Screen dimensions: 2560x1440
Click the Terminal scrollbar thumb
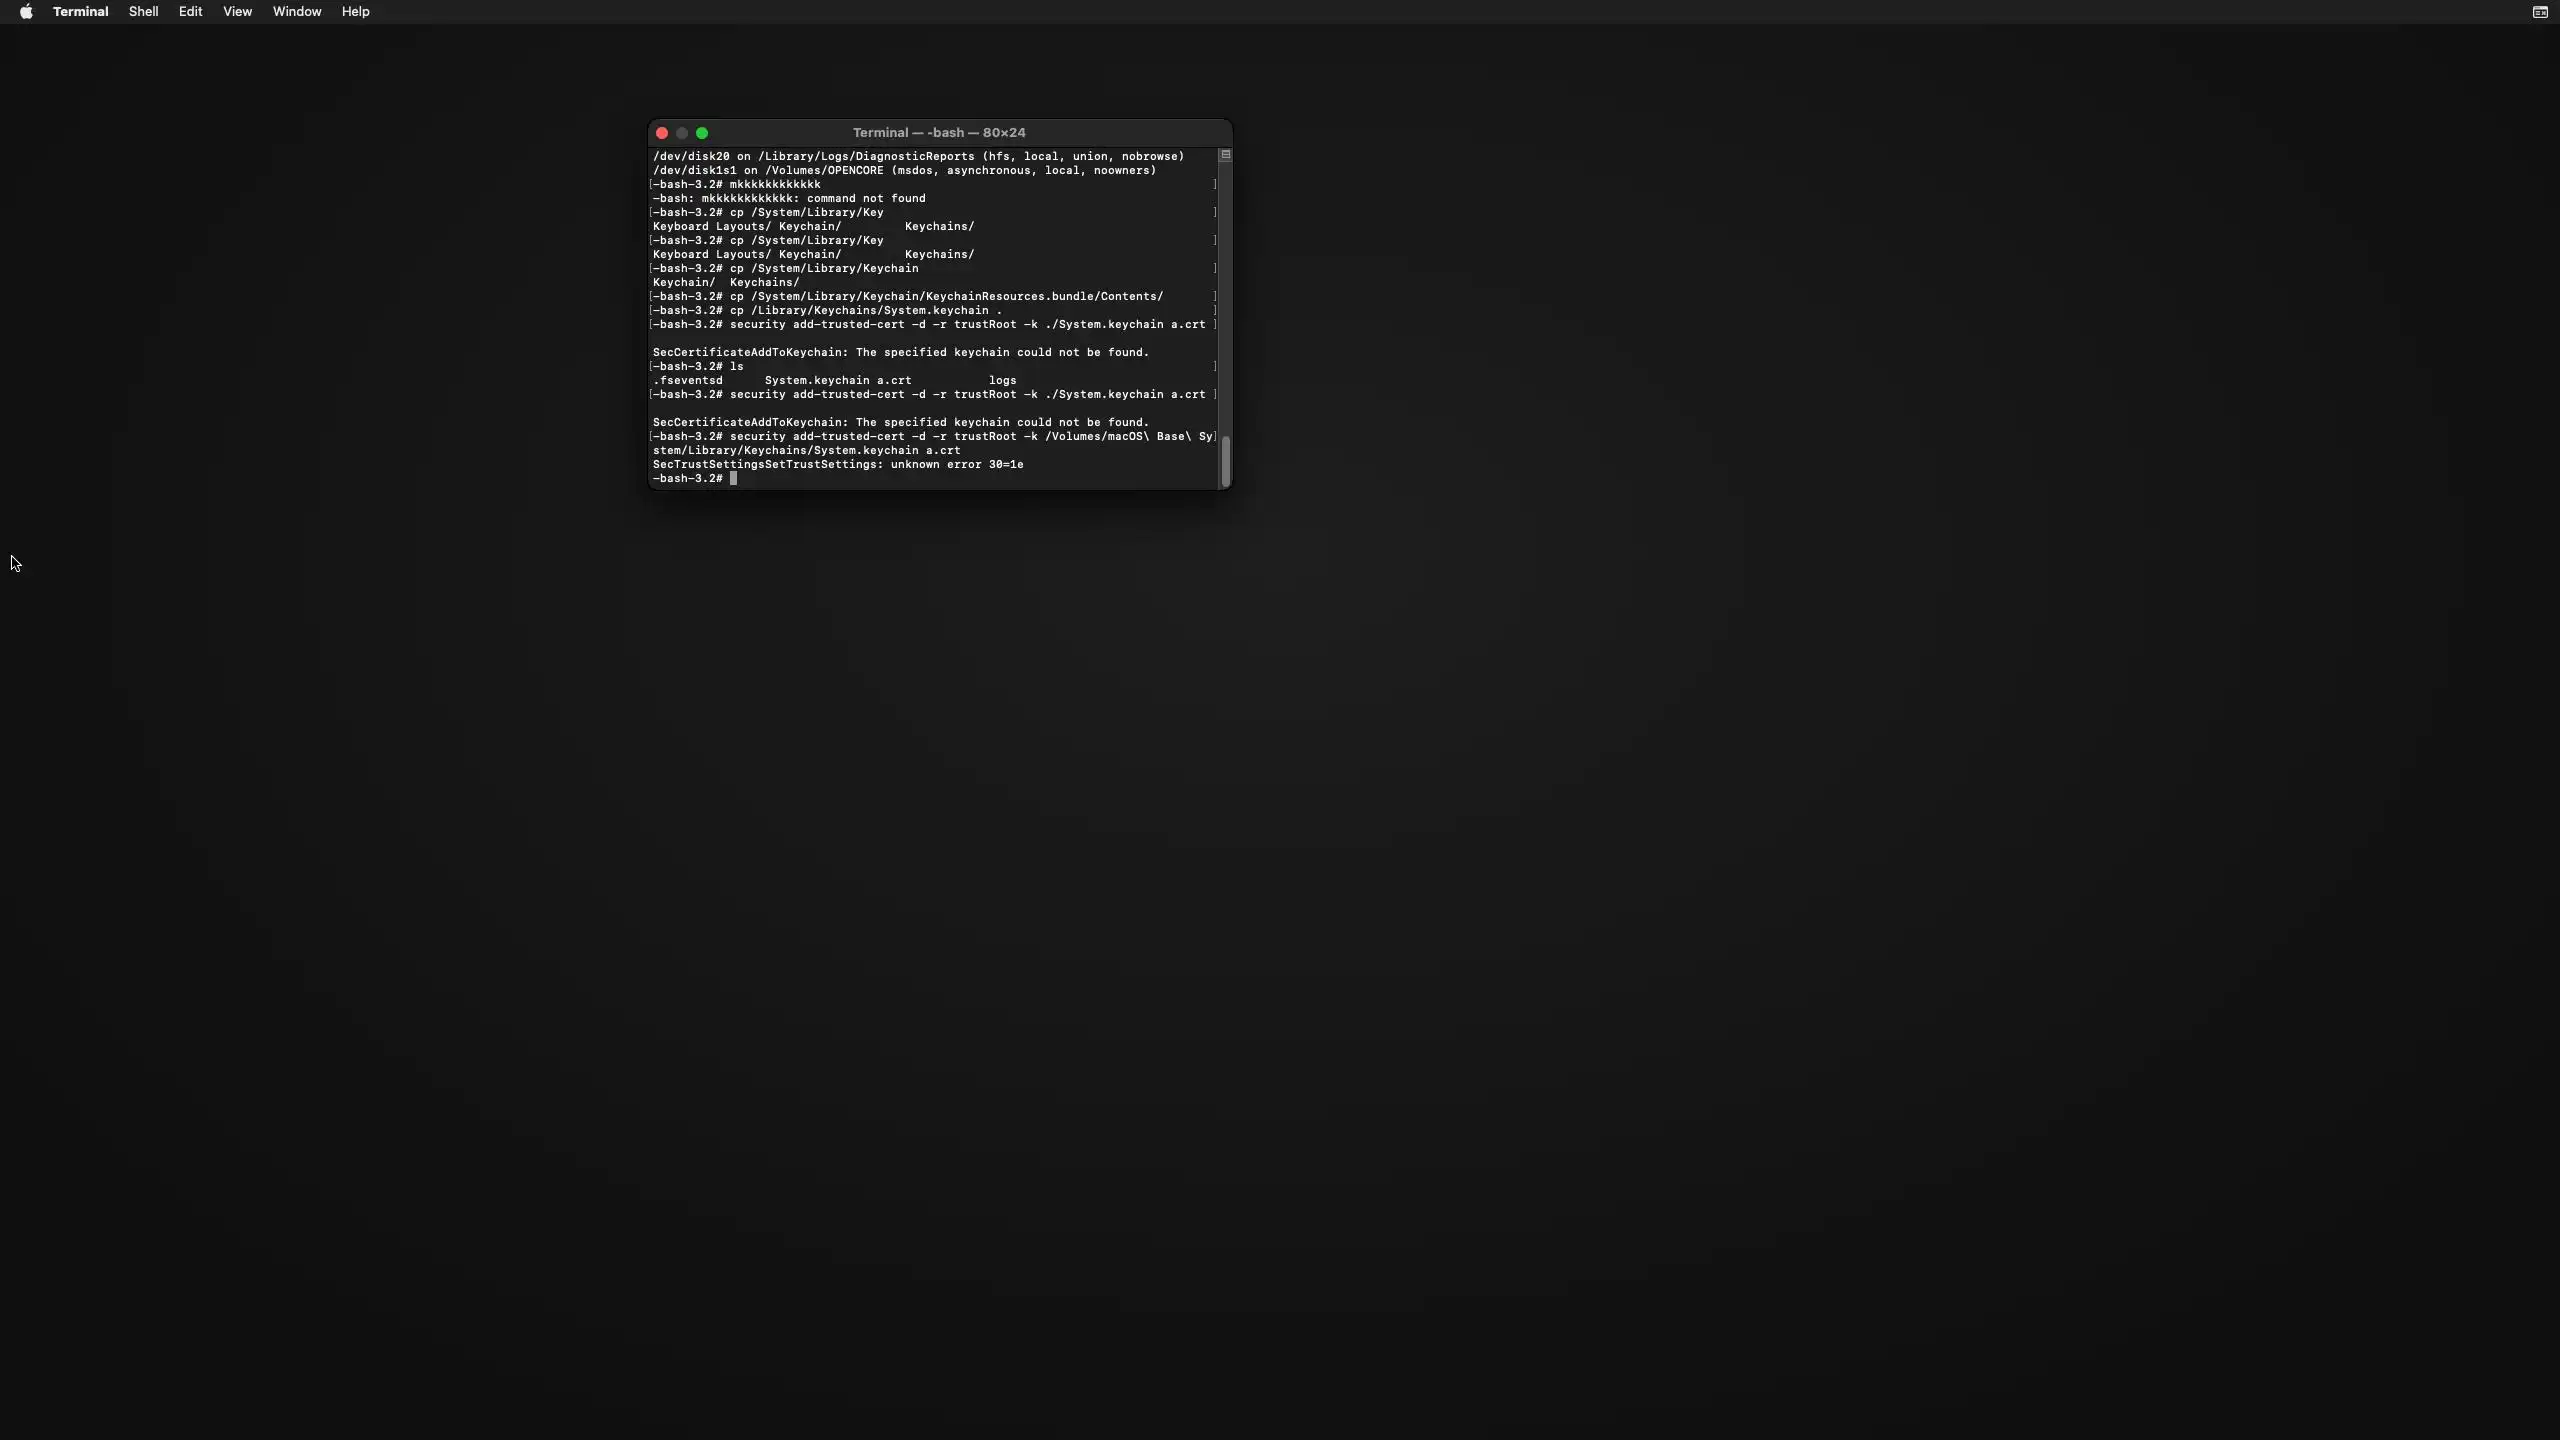pos(1225,461)
